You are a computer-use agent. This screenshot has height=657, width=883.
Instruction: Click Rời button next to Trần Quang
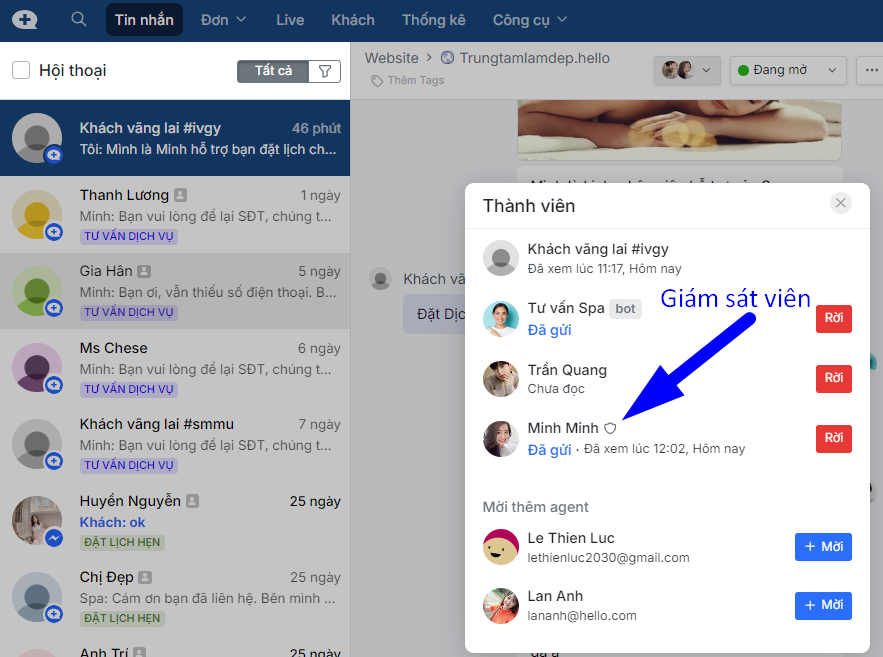(833, 378)
